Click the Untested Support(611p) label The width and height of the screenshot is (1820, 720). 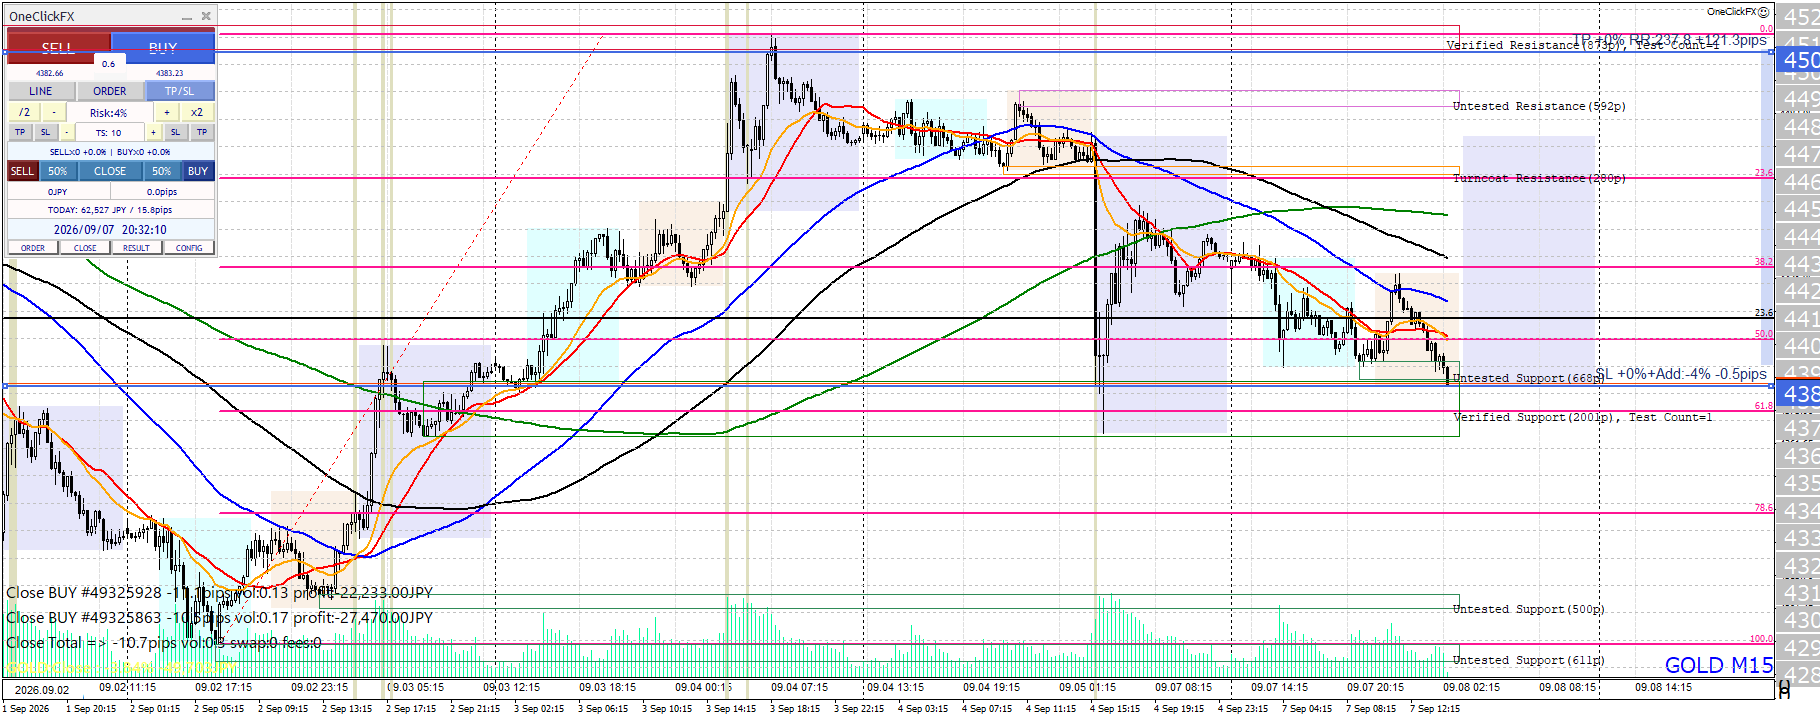tap(1528, 660)
